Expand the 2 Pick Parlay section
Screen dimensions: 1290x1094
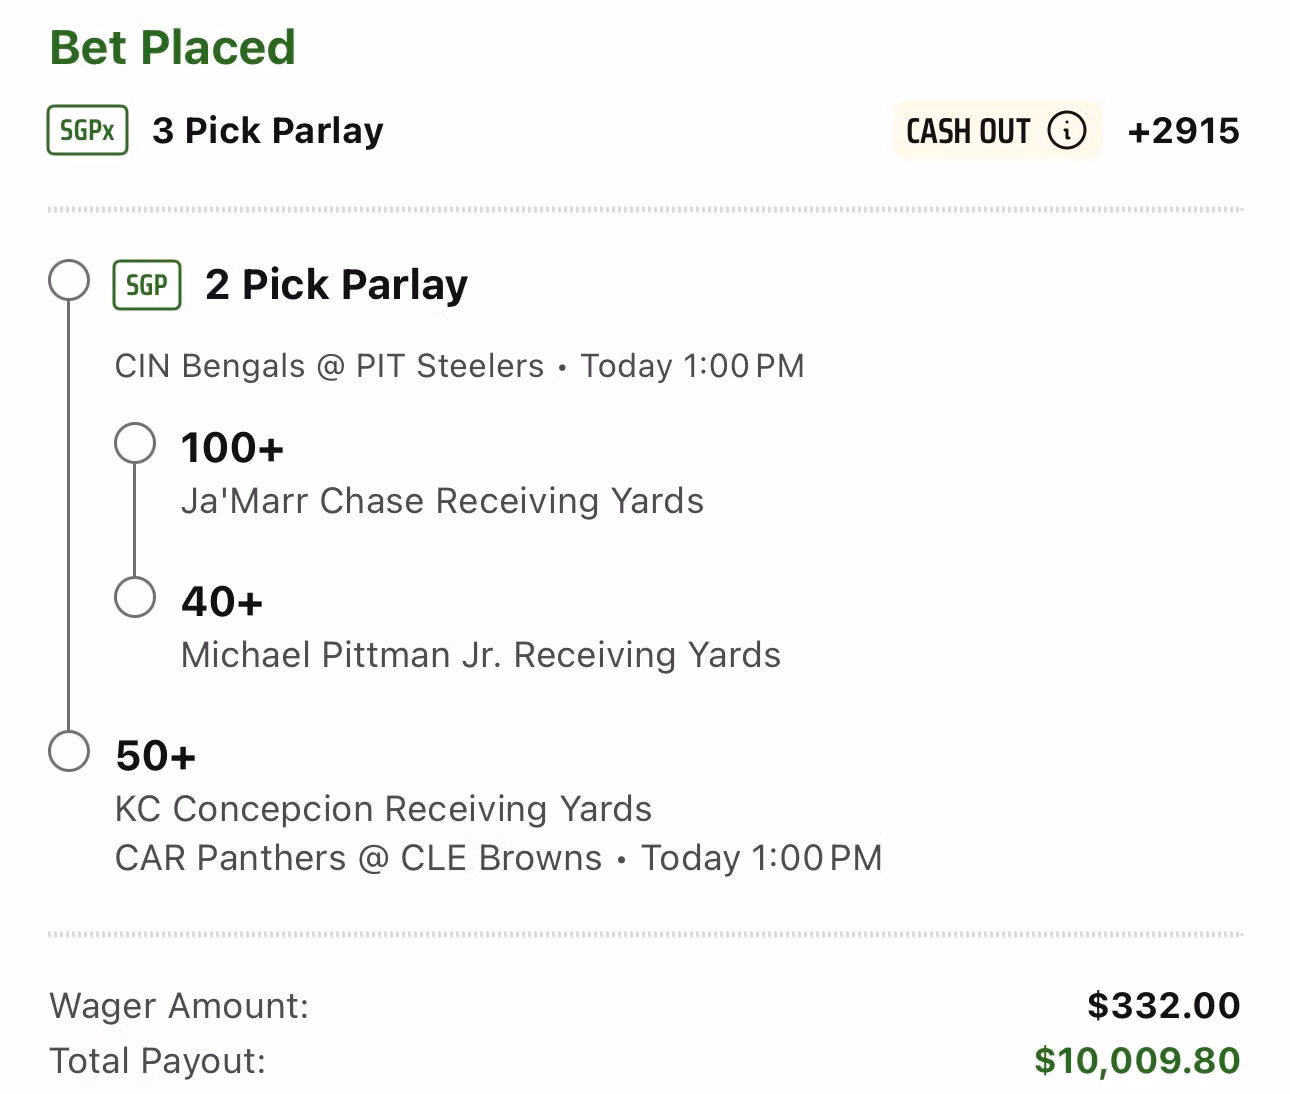tap(336, 285)
